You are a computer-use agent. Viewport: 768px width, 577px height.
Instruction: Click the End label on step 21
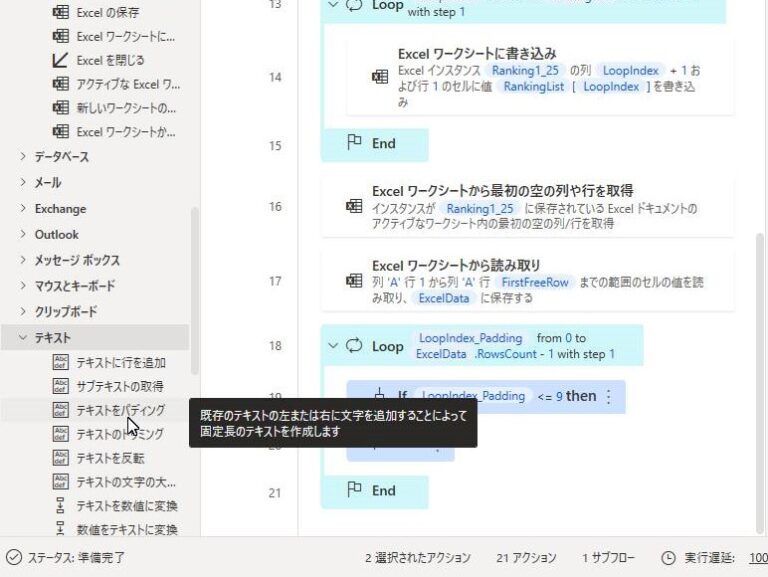[x=384, y=491]
